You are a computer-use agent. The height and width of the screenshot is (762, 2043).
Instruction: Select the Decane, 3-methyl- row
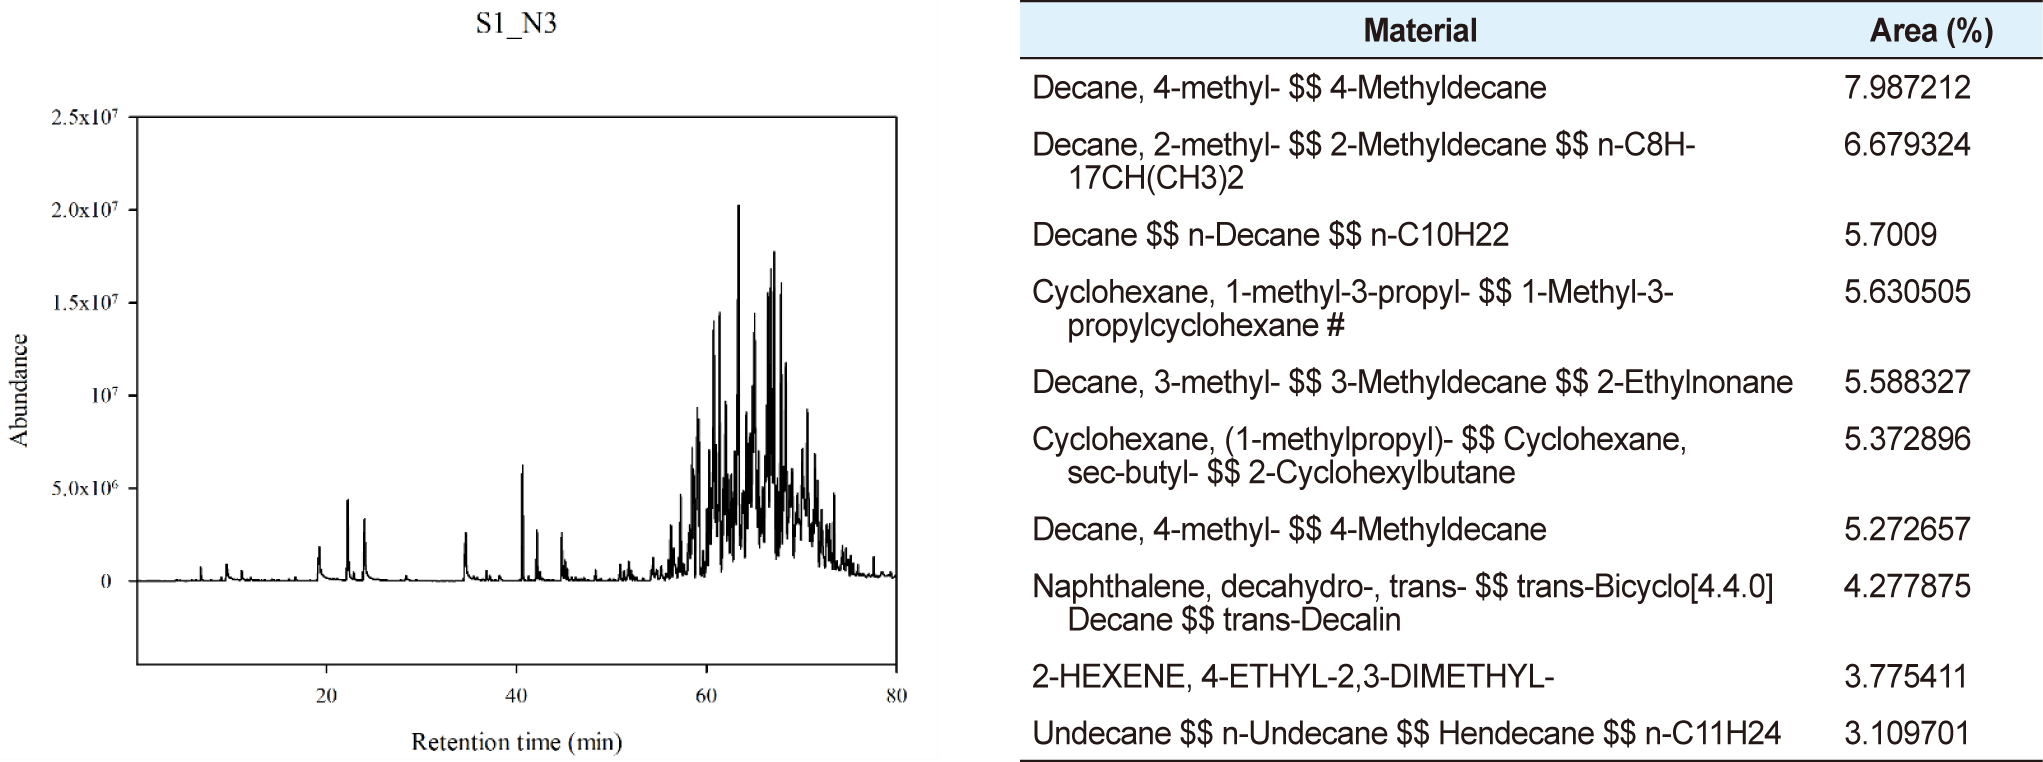1412,382
